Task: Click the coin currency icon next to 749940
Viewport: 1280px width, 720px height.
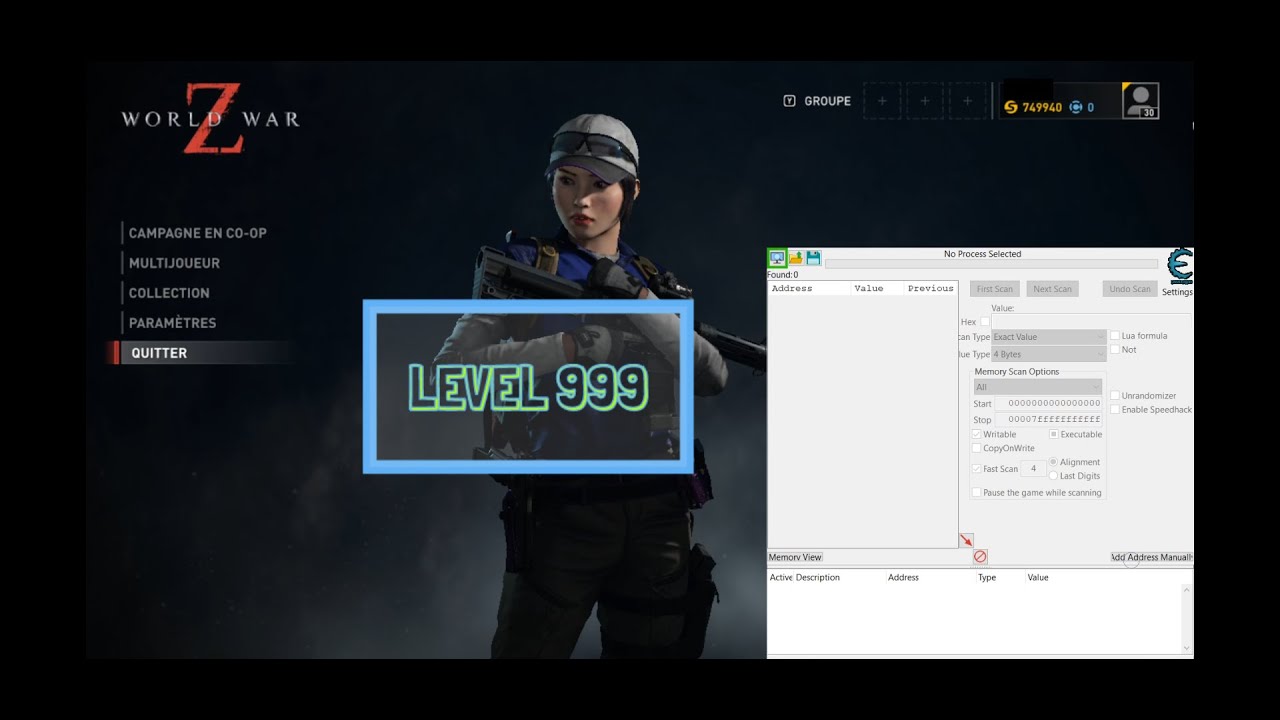Action: 1011,107
